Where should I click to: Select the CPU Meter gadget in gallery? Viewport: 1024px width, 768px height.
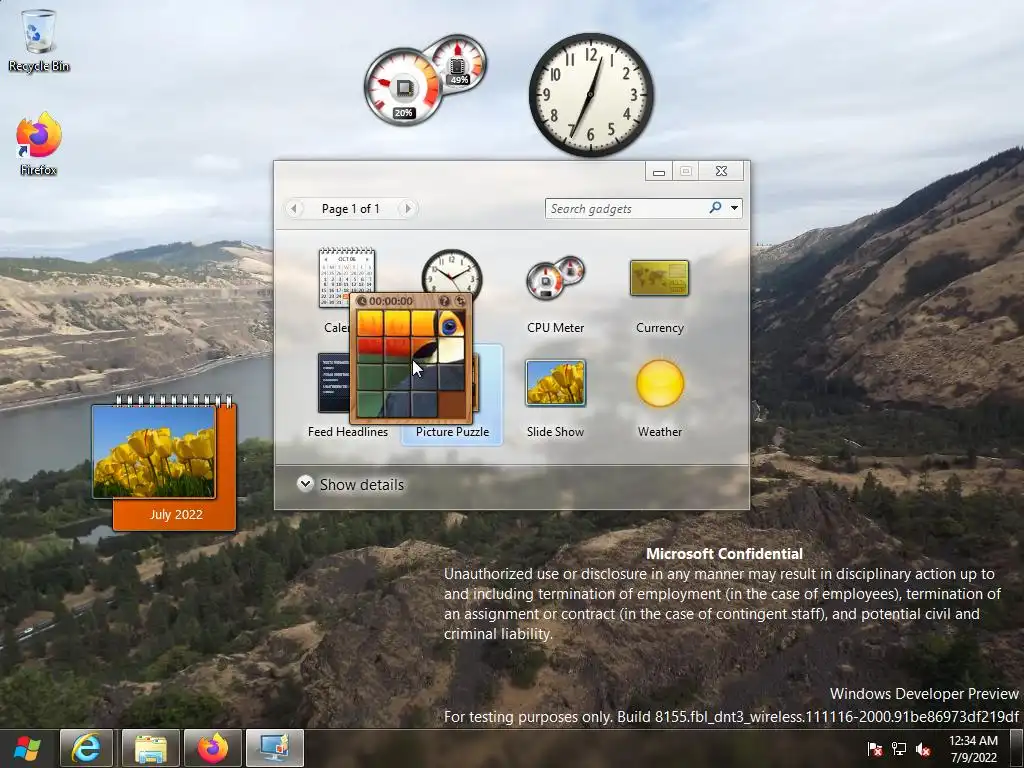coord(555,279)
